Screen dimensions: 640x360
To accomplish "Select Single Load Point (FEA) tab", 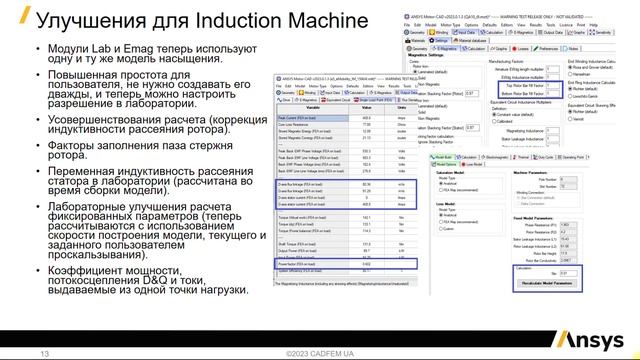I will click(373, 100).
